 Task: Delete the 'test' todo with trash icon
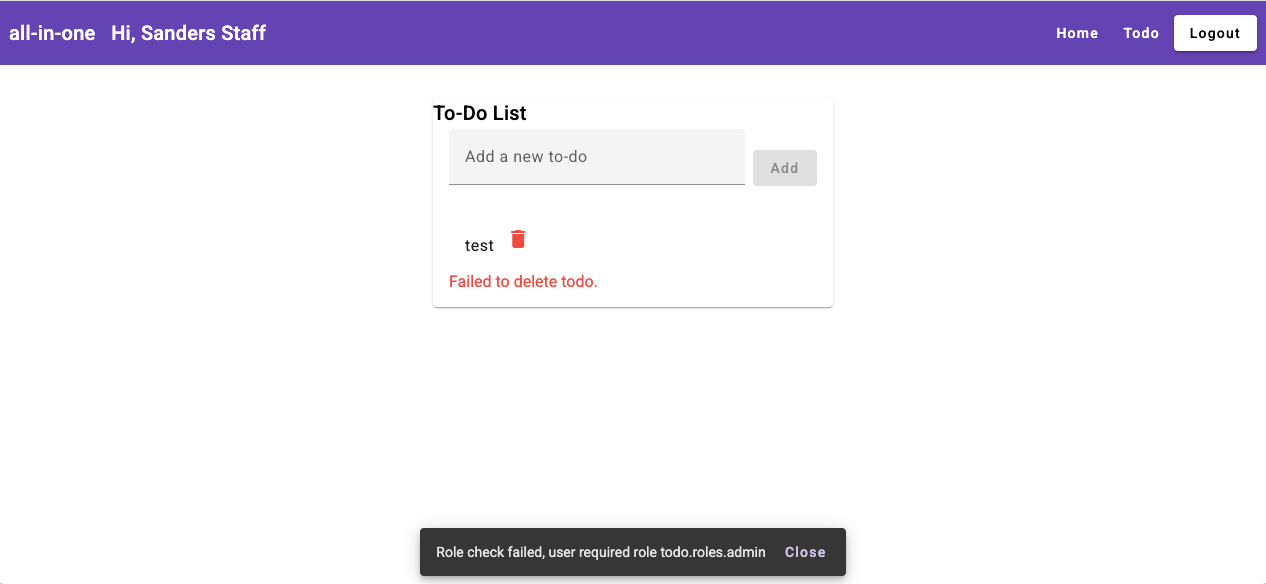click(518, 239)
